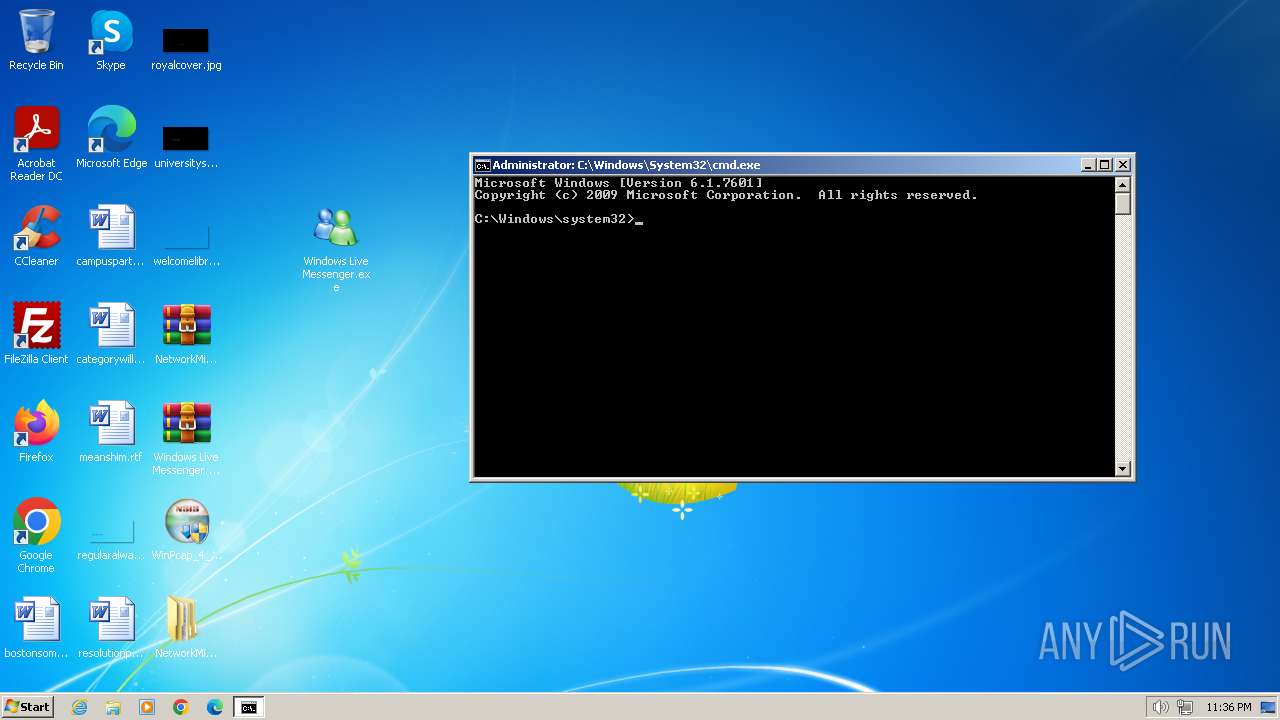The width and height of the screenshot is (1280, 720).
Task: Select WinPcap_4_ installer icon
Action: pyautogui.click(x=186, y=530)
